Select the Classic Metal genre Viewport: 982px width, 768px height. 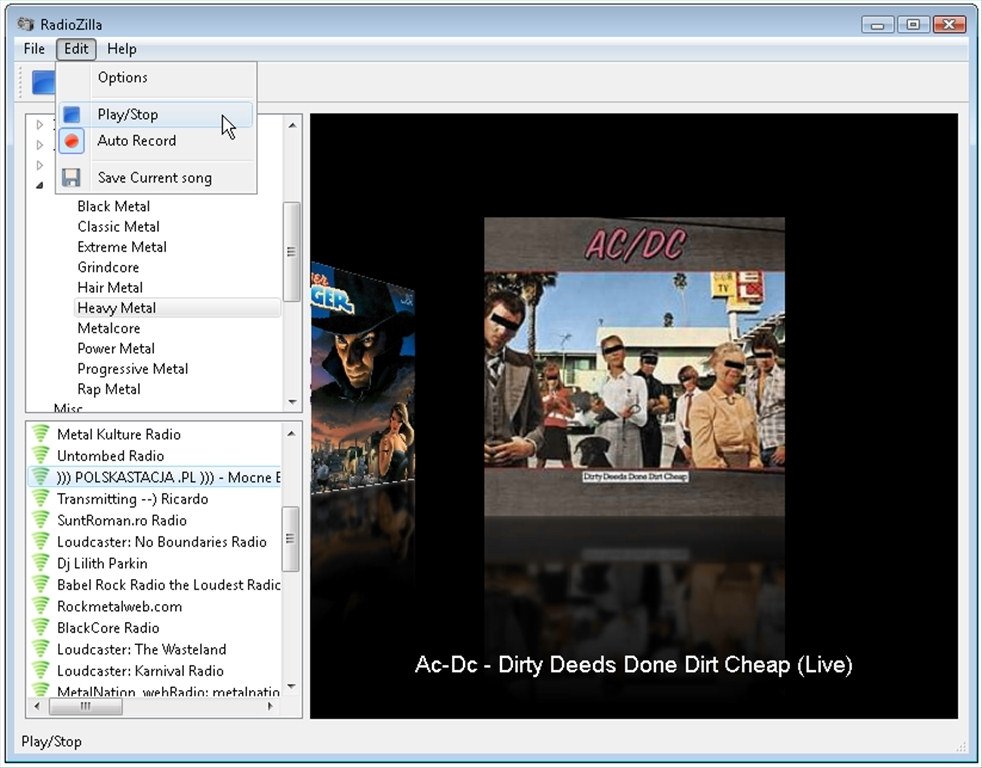tap(118, 227)
